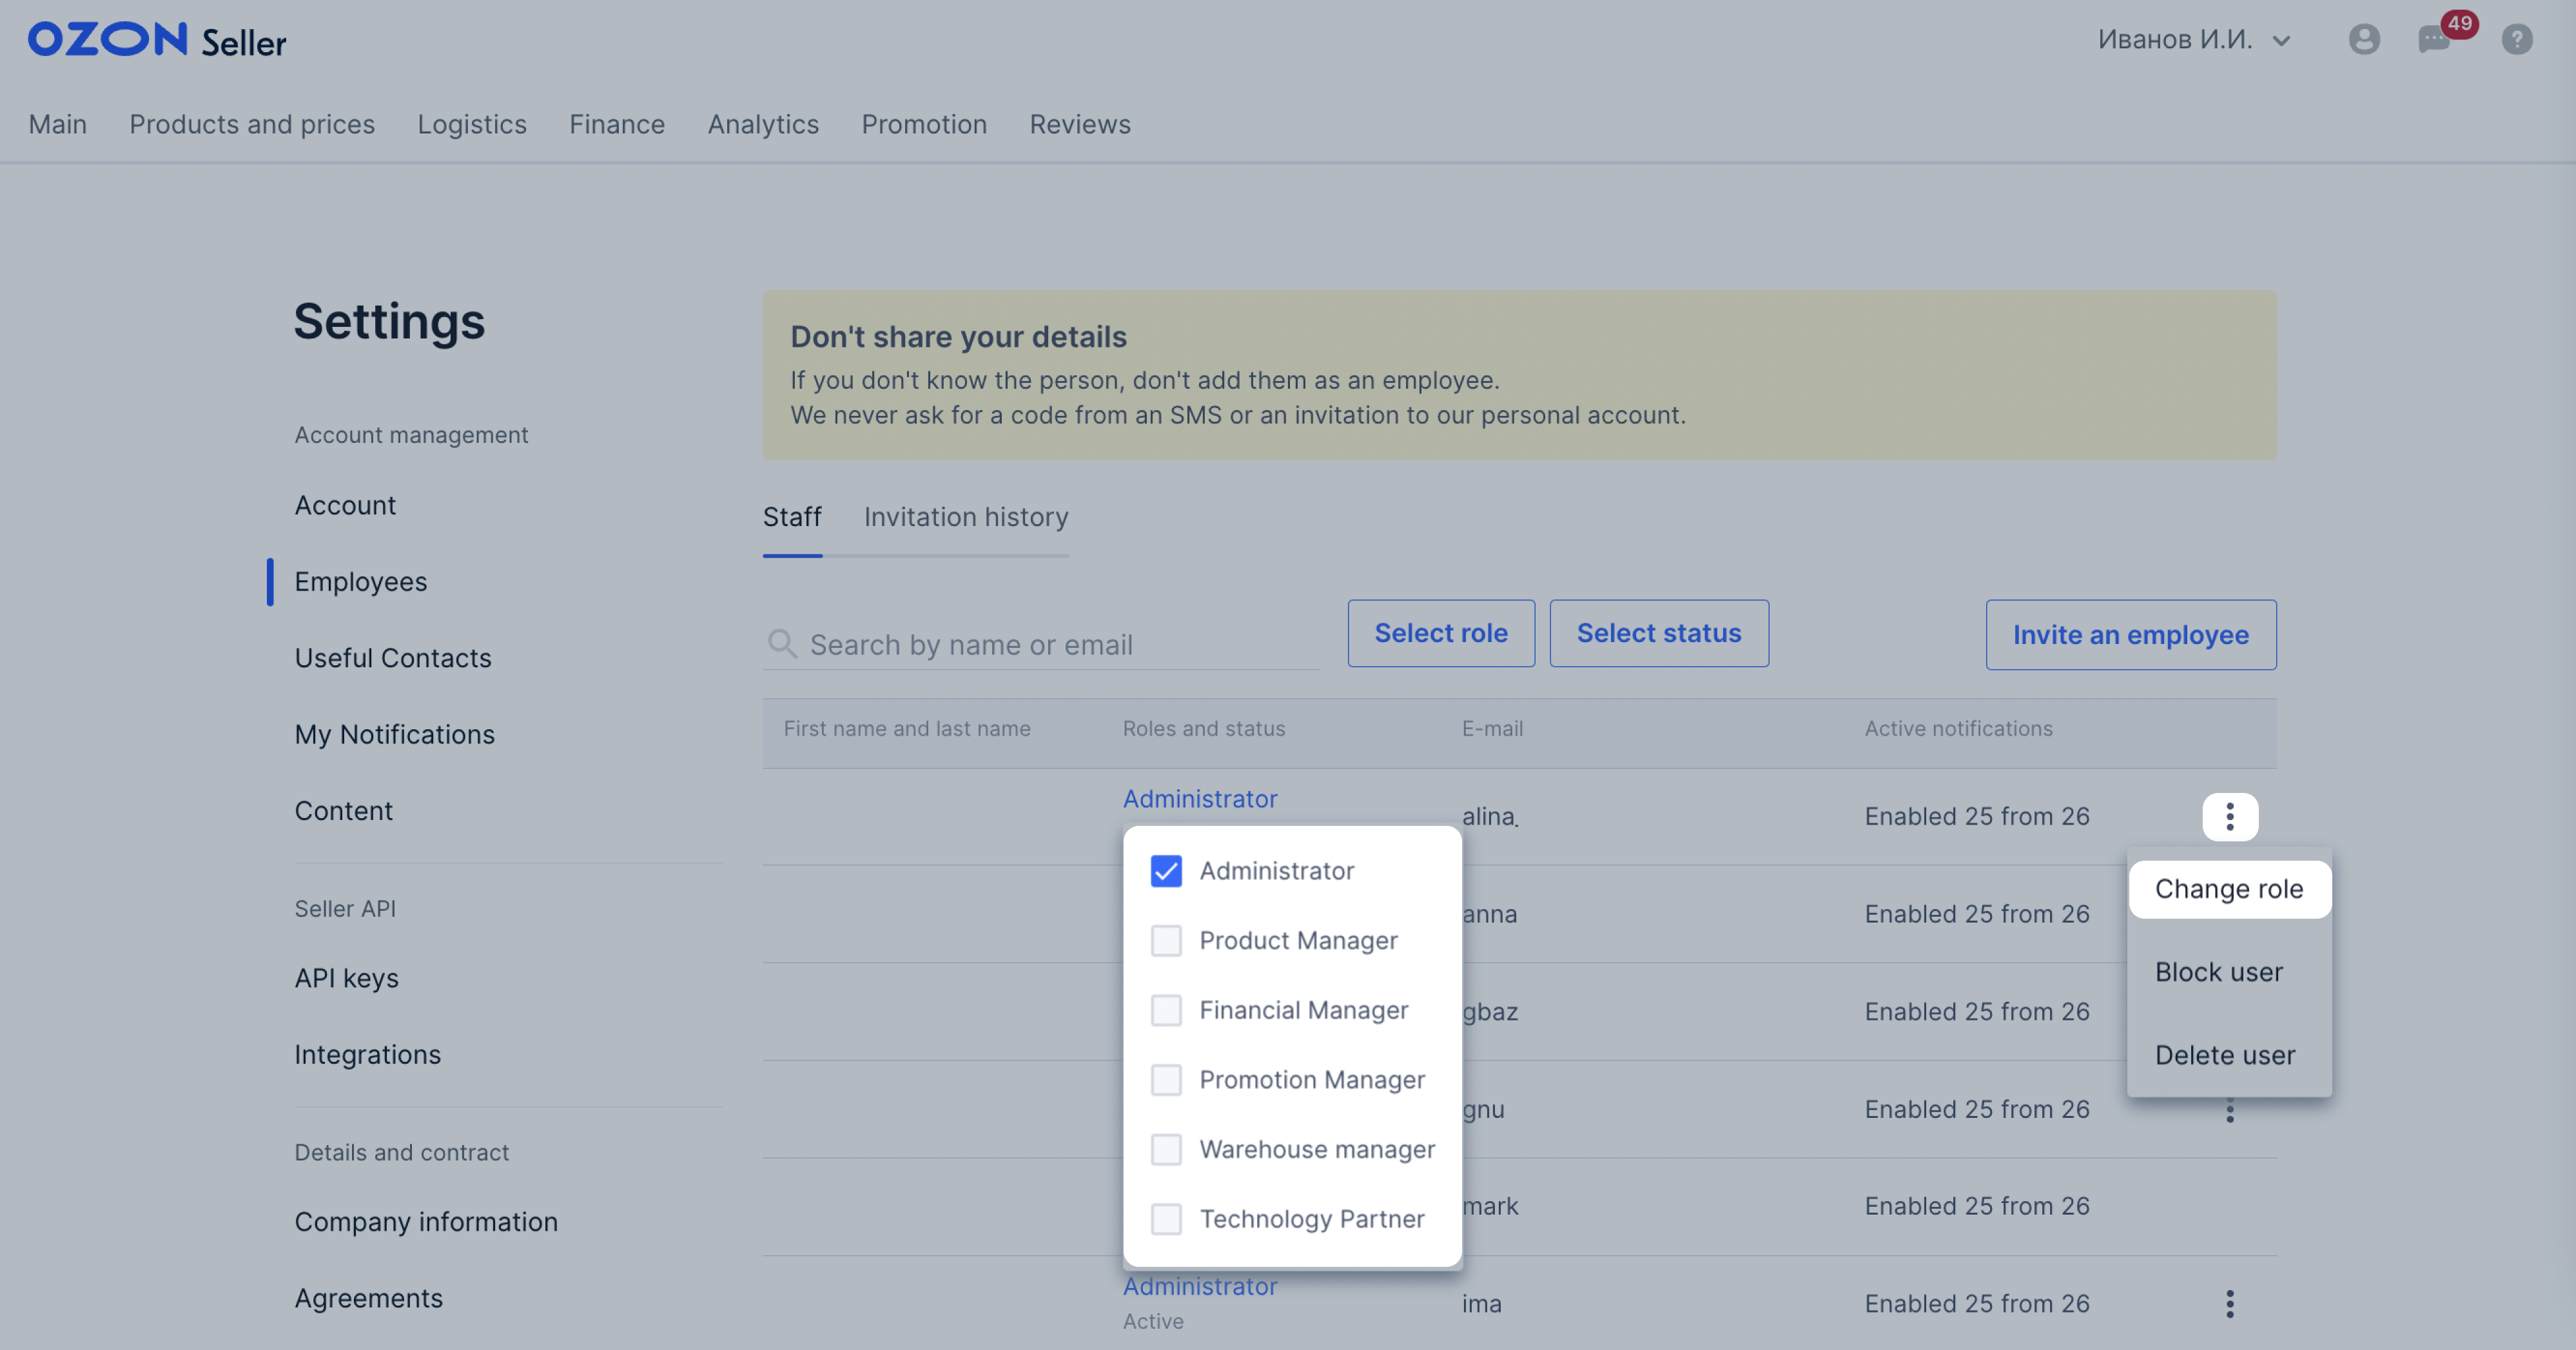This screenshot has height=1350, width=2576.
Task: Go to My Notifications in sidebar
Action: [395, 735]
